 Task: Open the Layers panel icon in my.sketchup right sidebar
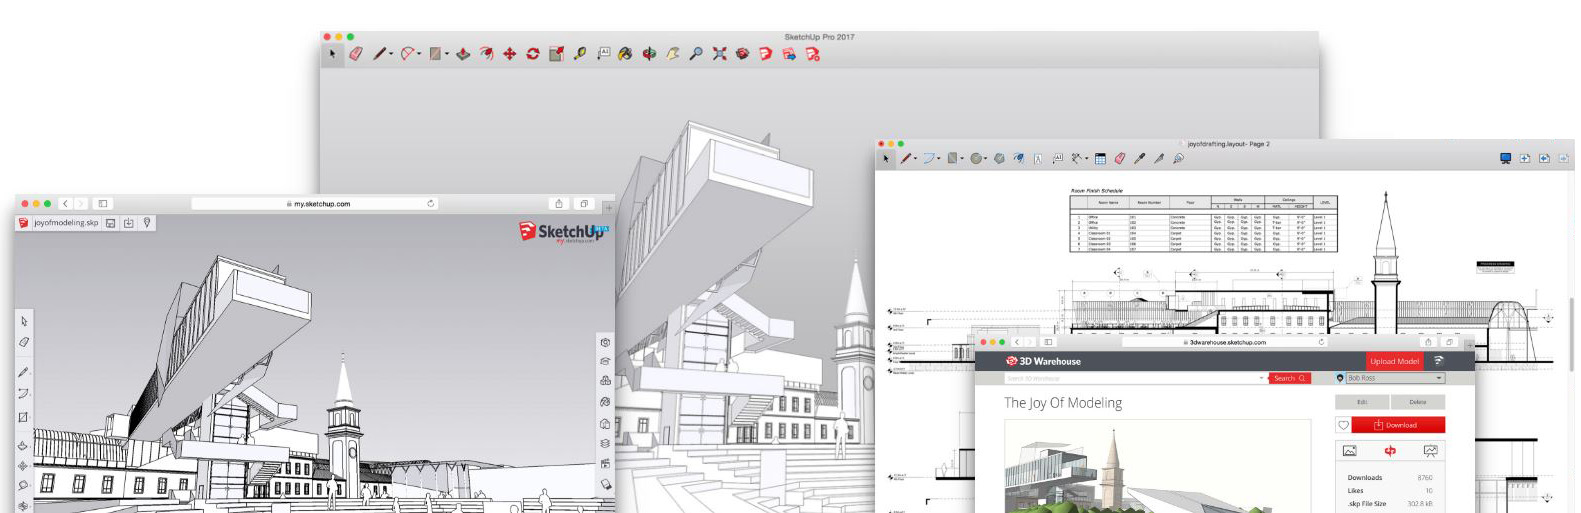tap(605, 443)
